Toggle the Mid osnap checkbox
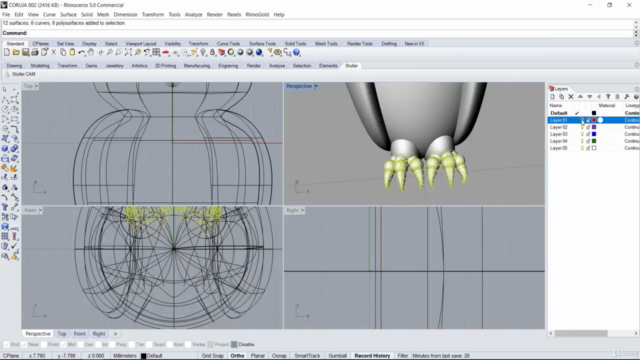The height and width of the screenshot is (360, 640). (63, 344)
